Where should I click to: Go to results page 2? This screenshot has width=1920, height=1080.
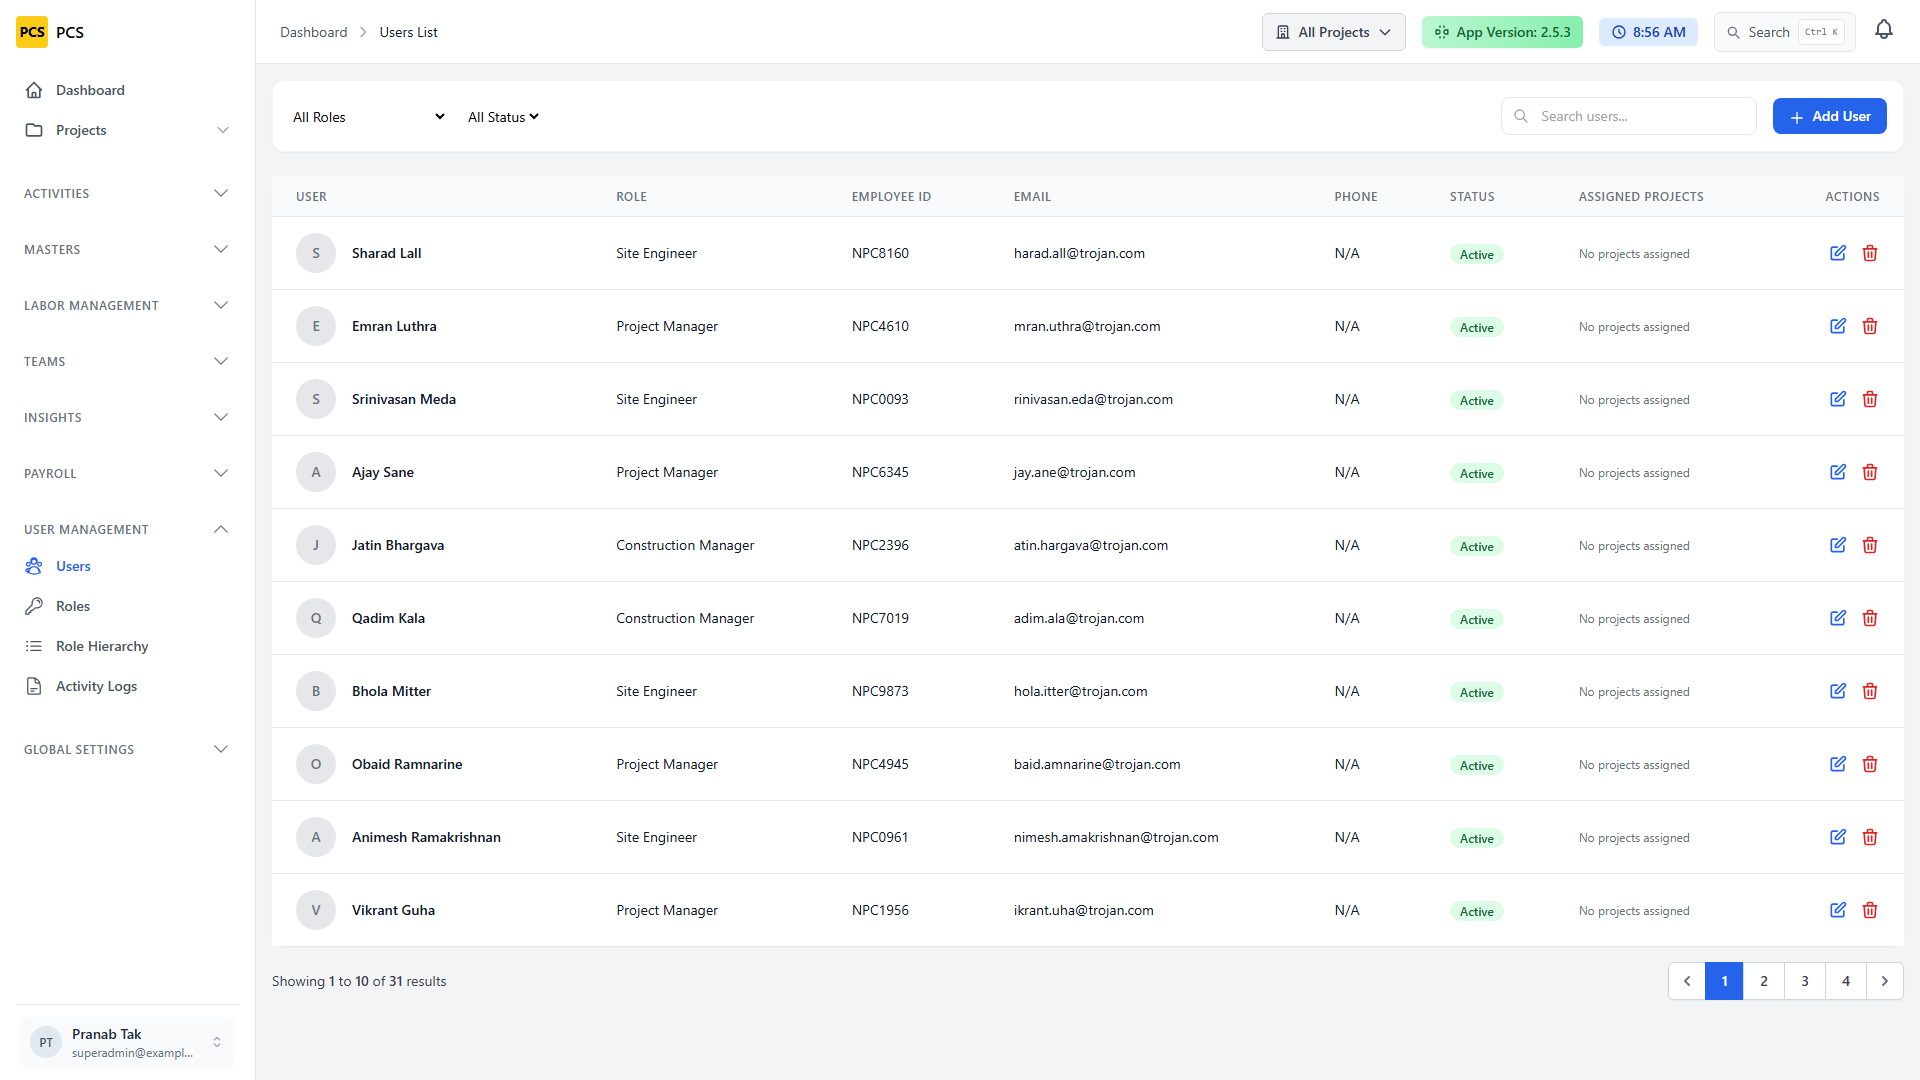point(1764,981)
